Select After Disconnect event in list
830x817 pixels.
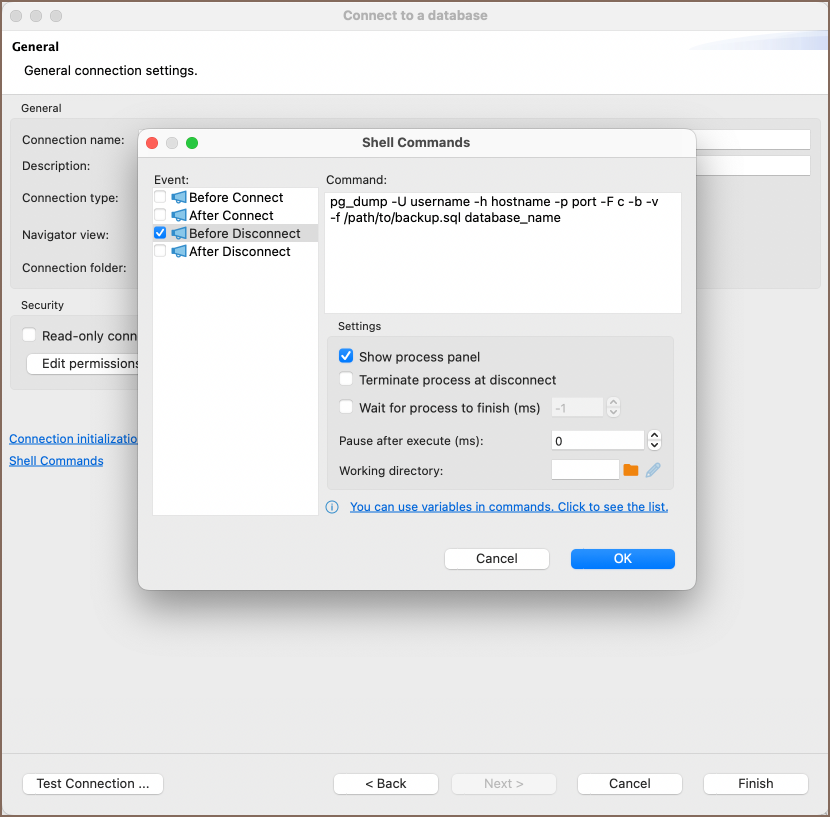[240, 252]
